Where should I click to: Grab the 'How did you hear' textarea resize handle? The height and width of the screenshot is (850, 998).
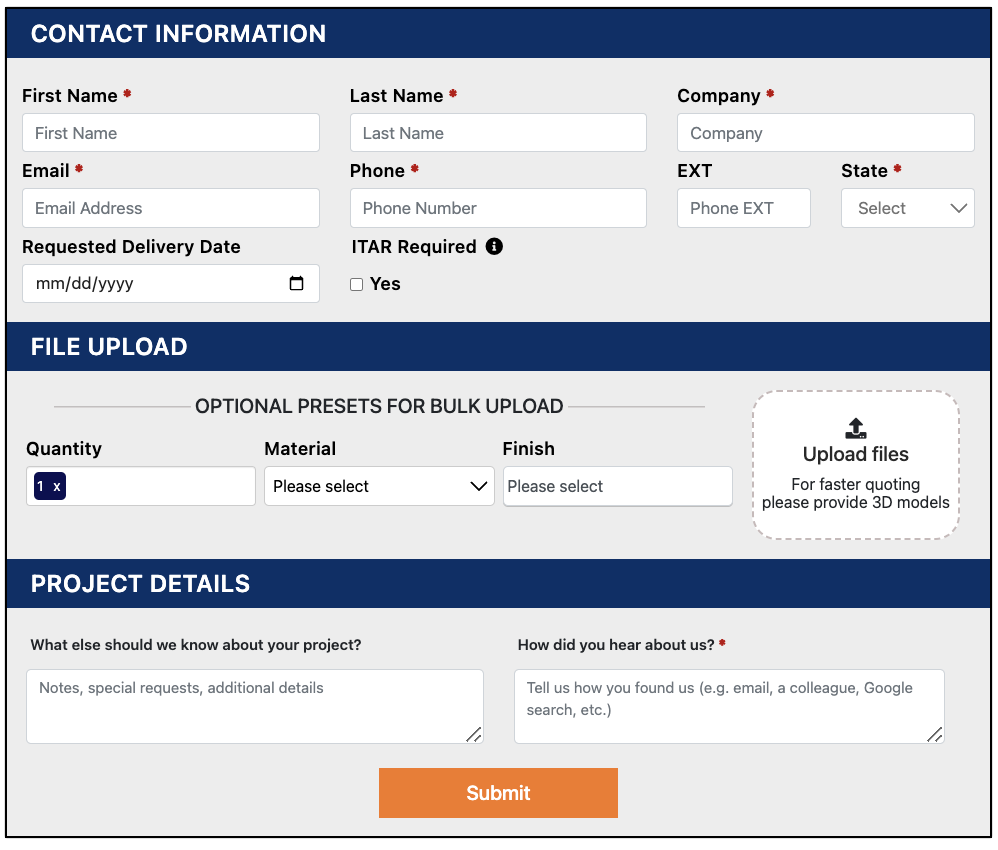coord(934,734)
